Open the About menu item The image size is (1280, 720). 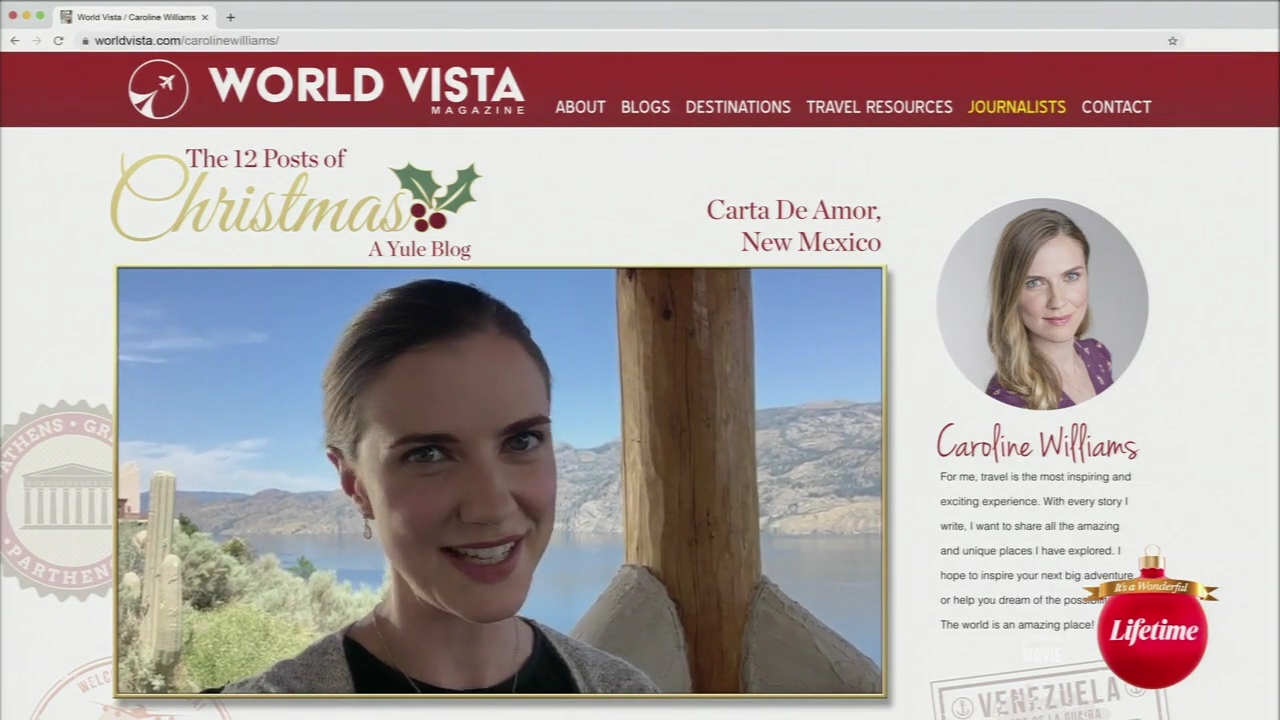tap(580, 107)
